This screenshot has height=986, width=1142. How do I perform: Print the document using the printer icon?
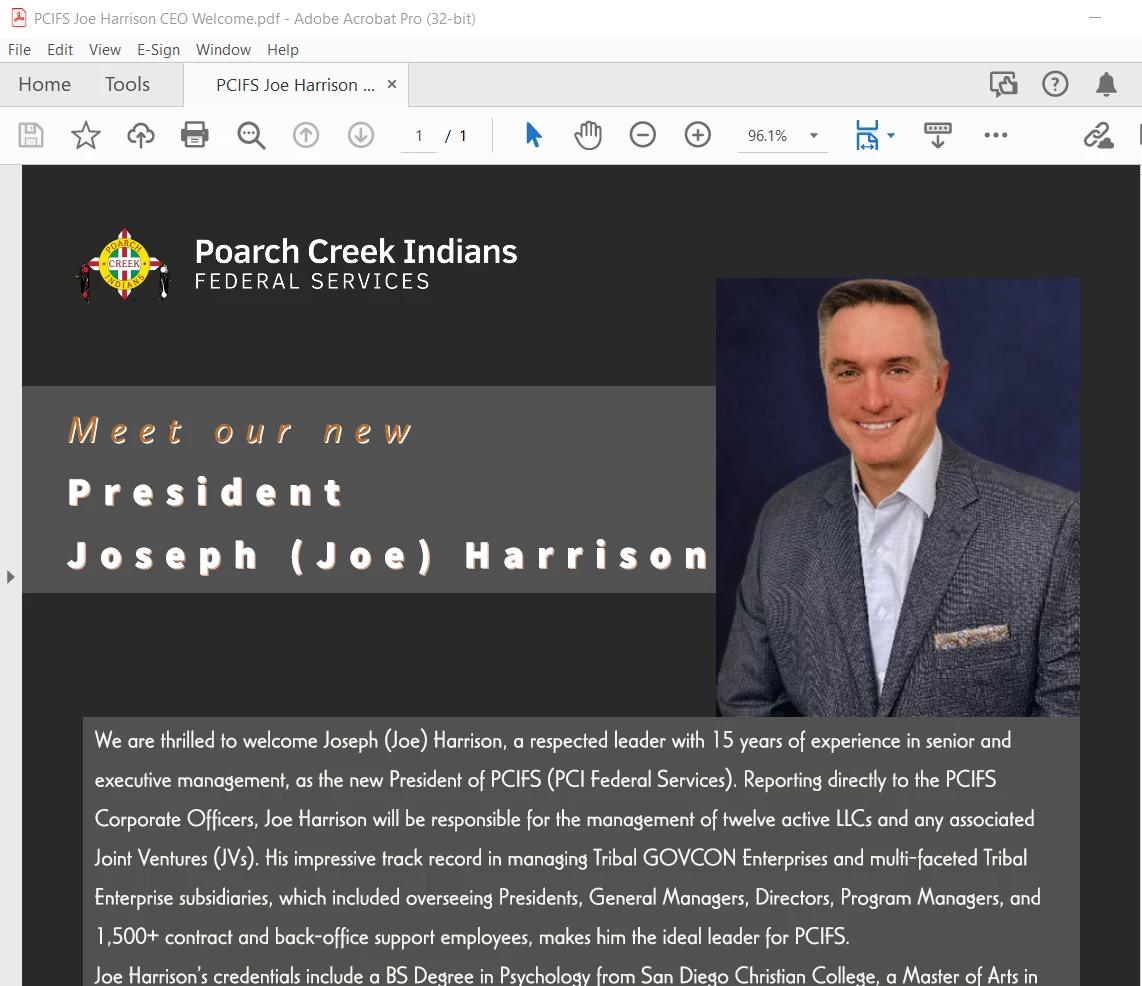click(194, 135)
